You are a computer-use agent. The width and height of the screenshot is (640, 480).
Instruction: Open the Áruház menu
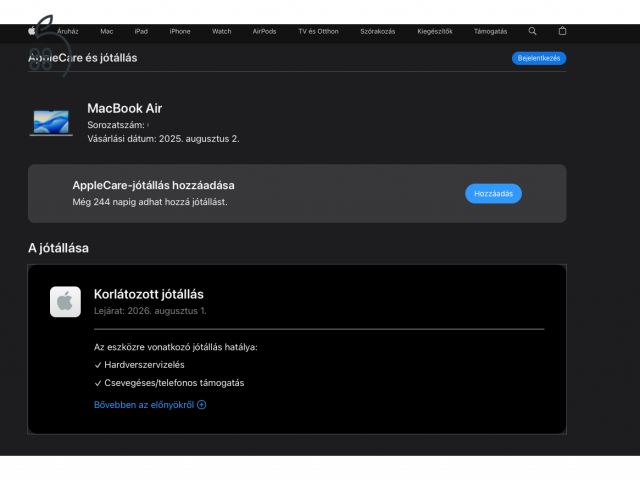(x=69, y=31)
